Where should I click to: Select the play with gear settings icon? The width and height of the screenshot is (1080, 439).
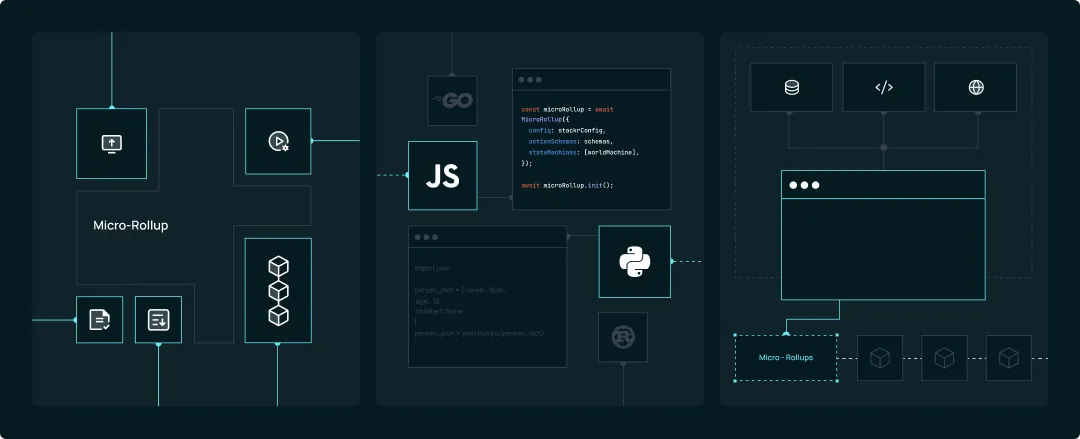pos(278,141)
